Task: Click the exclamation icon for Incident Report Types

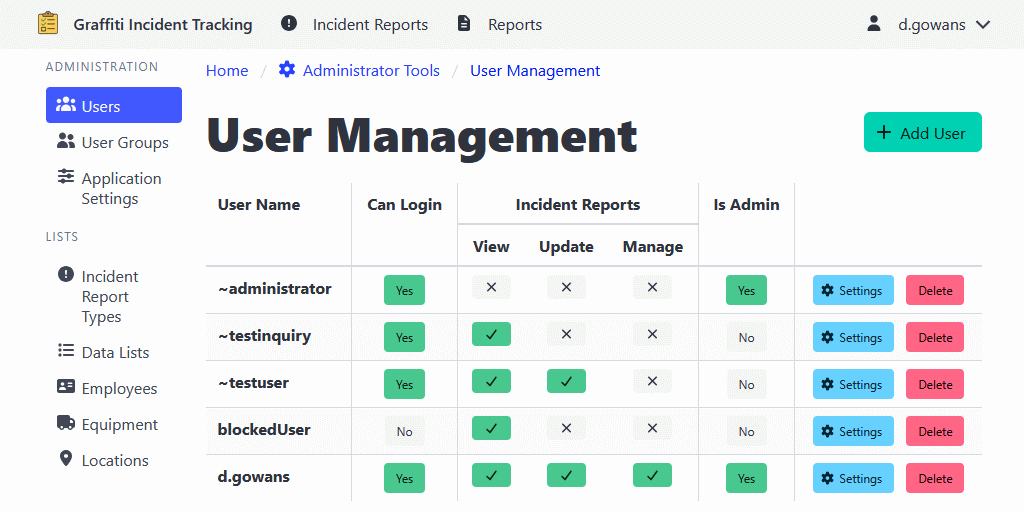Action: click(x=66, y=274)
